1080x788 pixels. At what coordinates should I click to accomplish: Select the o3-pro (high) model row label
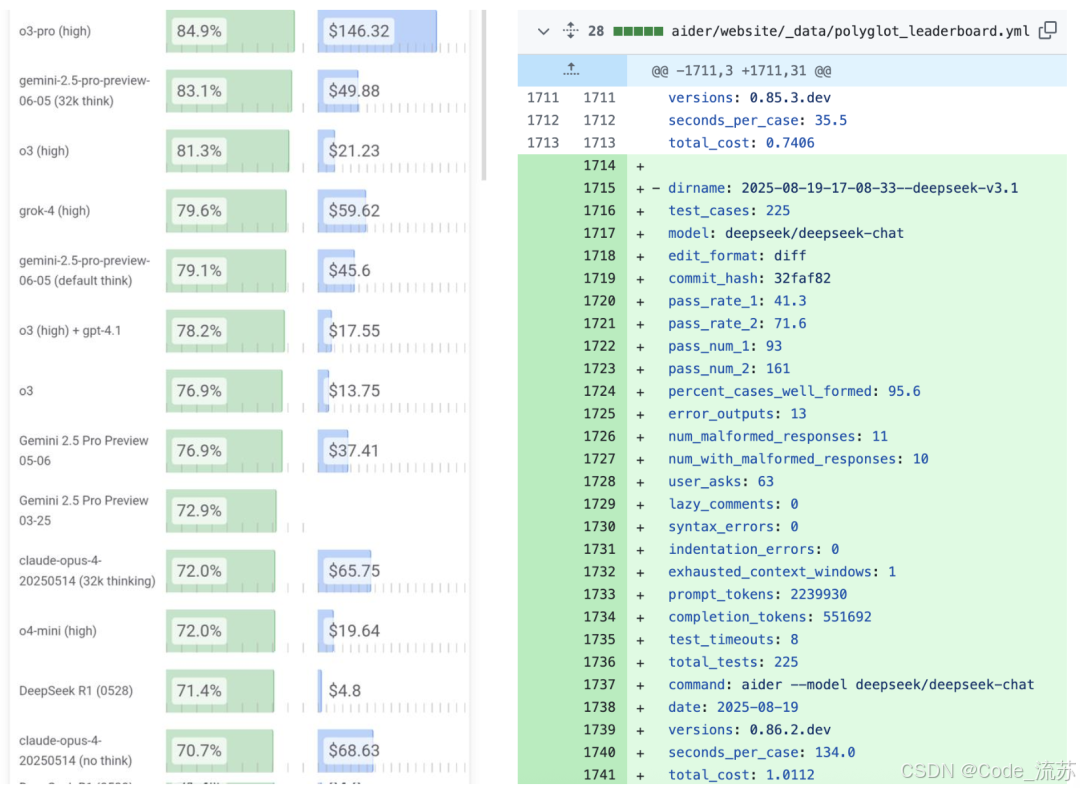(x=55, y=31)
